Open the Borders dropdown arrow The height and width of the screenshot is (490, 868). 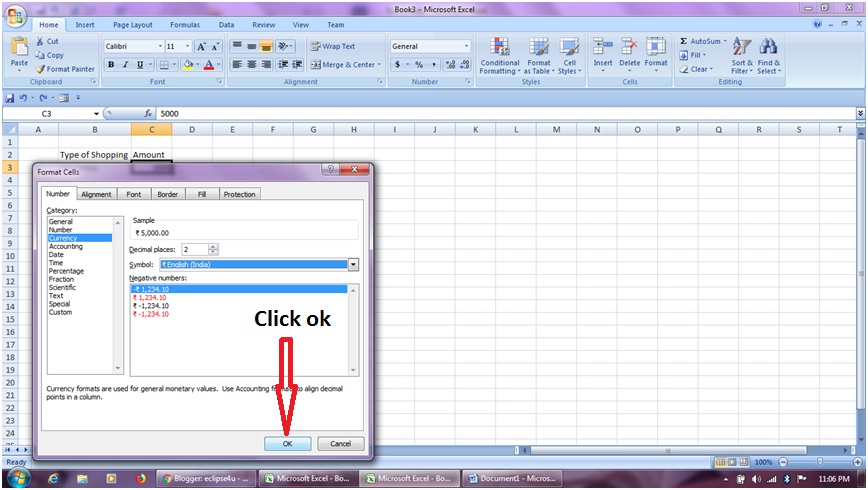pos(174,65)
